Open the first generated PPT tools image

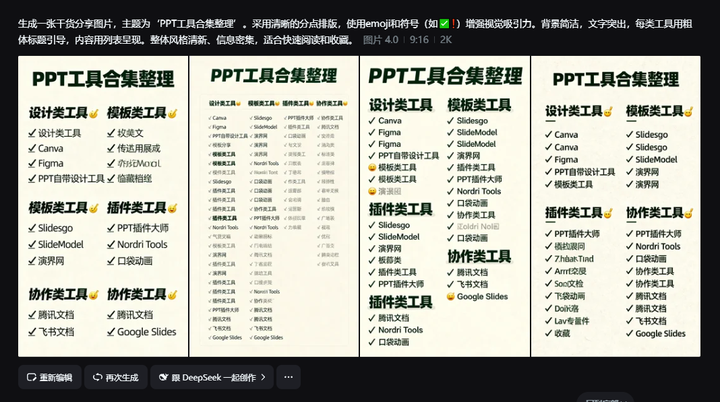coord(103,206)
